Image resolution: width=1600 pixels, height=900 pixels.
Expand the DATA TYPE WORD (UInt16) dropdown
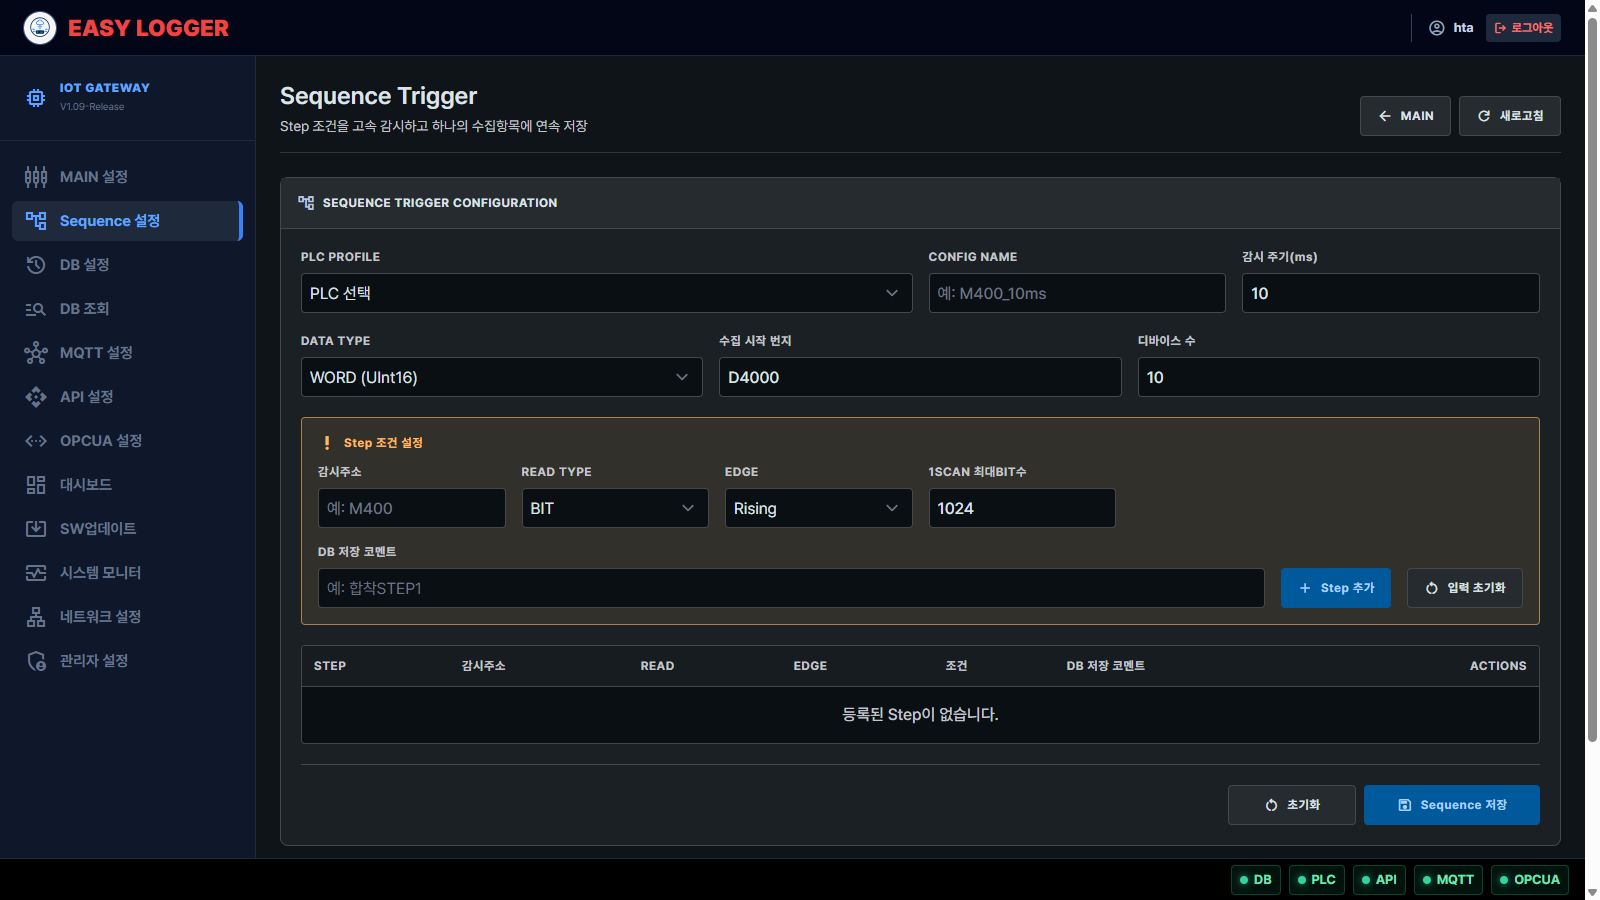(501, 377)
